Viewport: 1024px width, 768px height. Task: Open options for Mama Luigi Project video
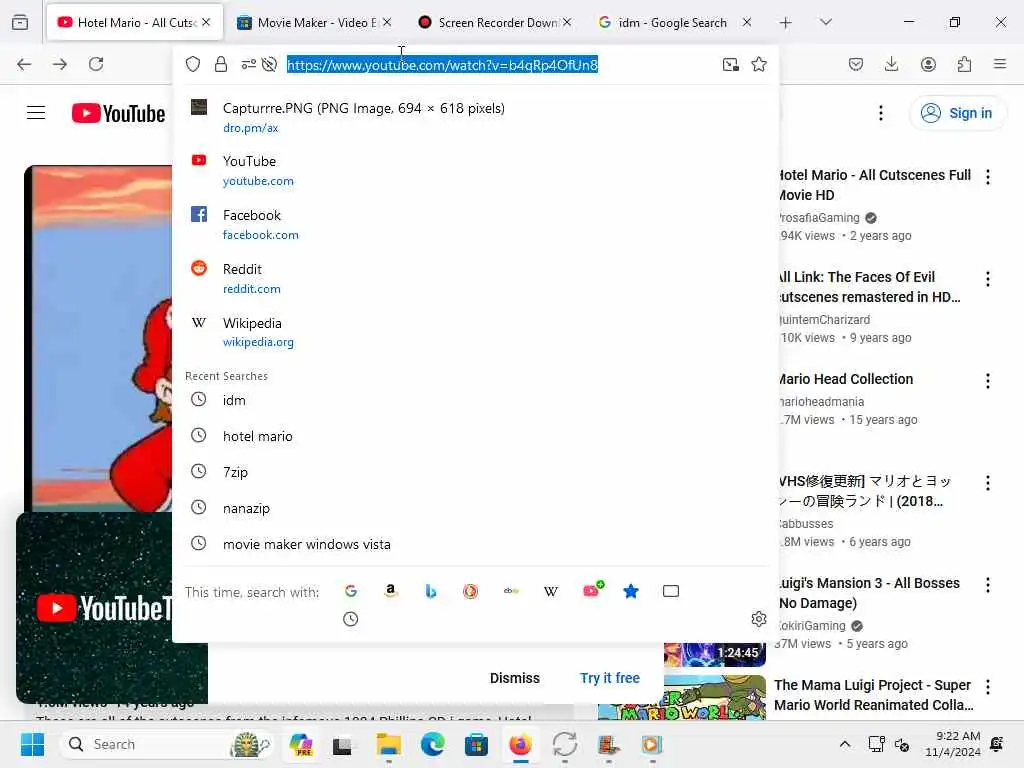pyautogui.click(x=988, y=686)
